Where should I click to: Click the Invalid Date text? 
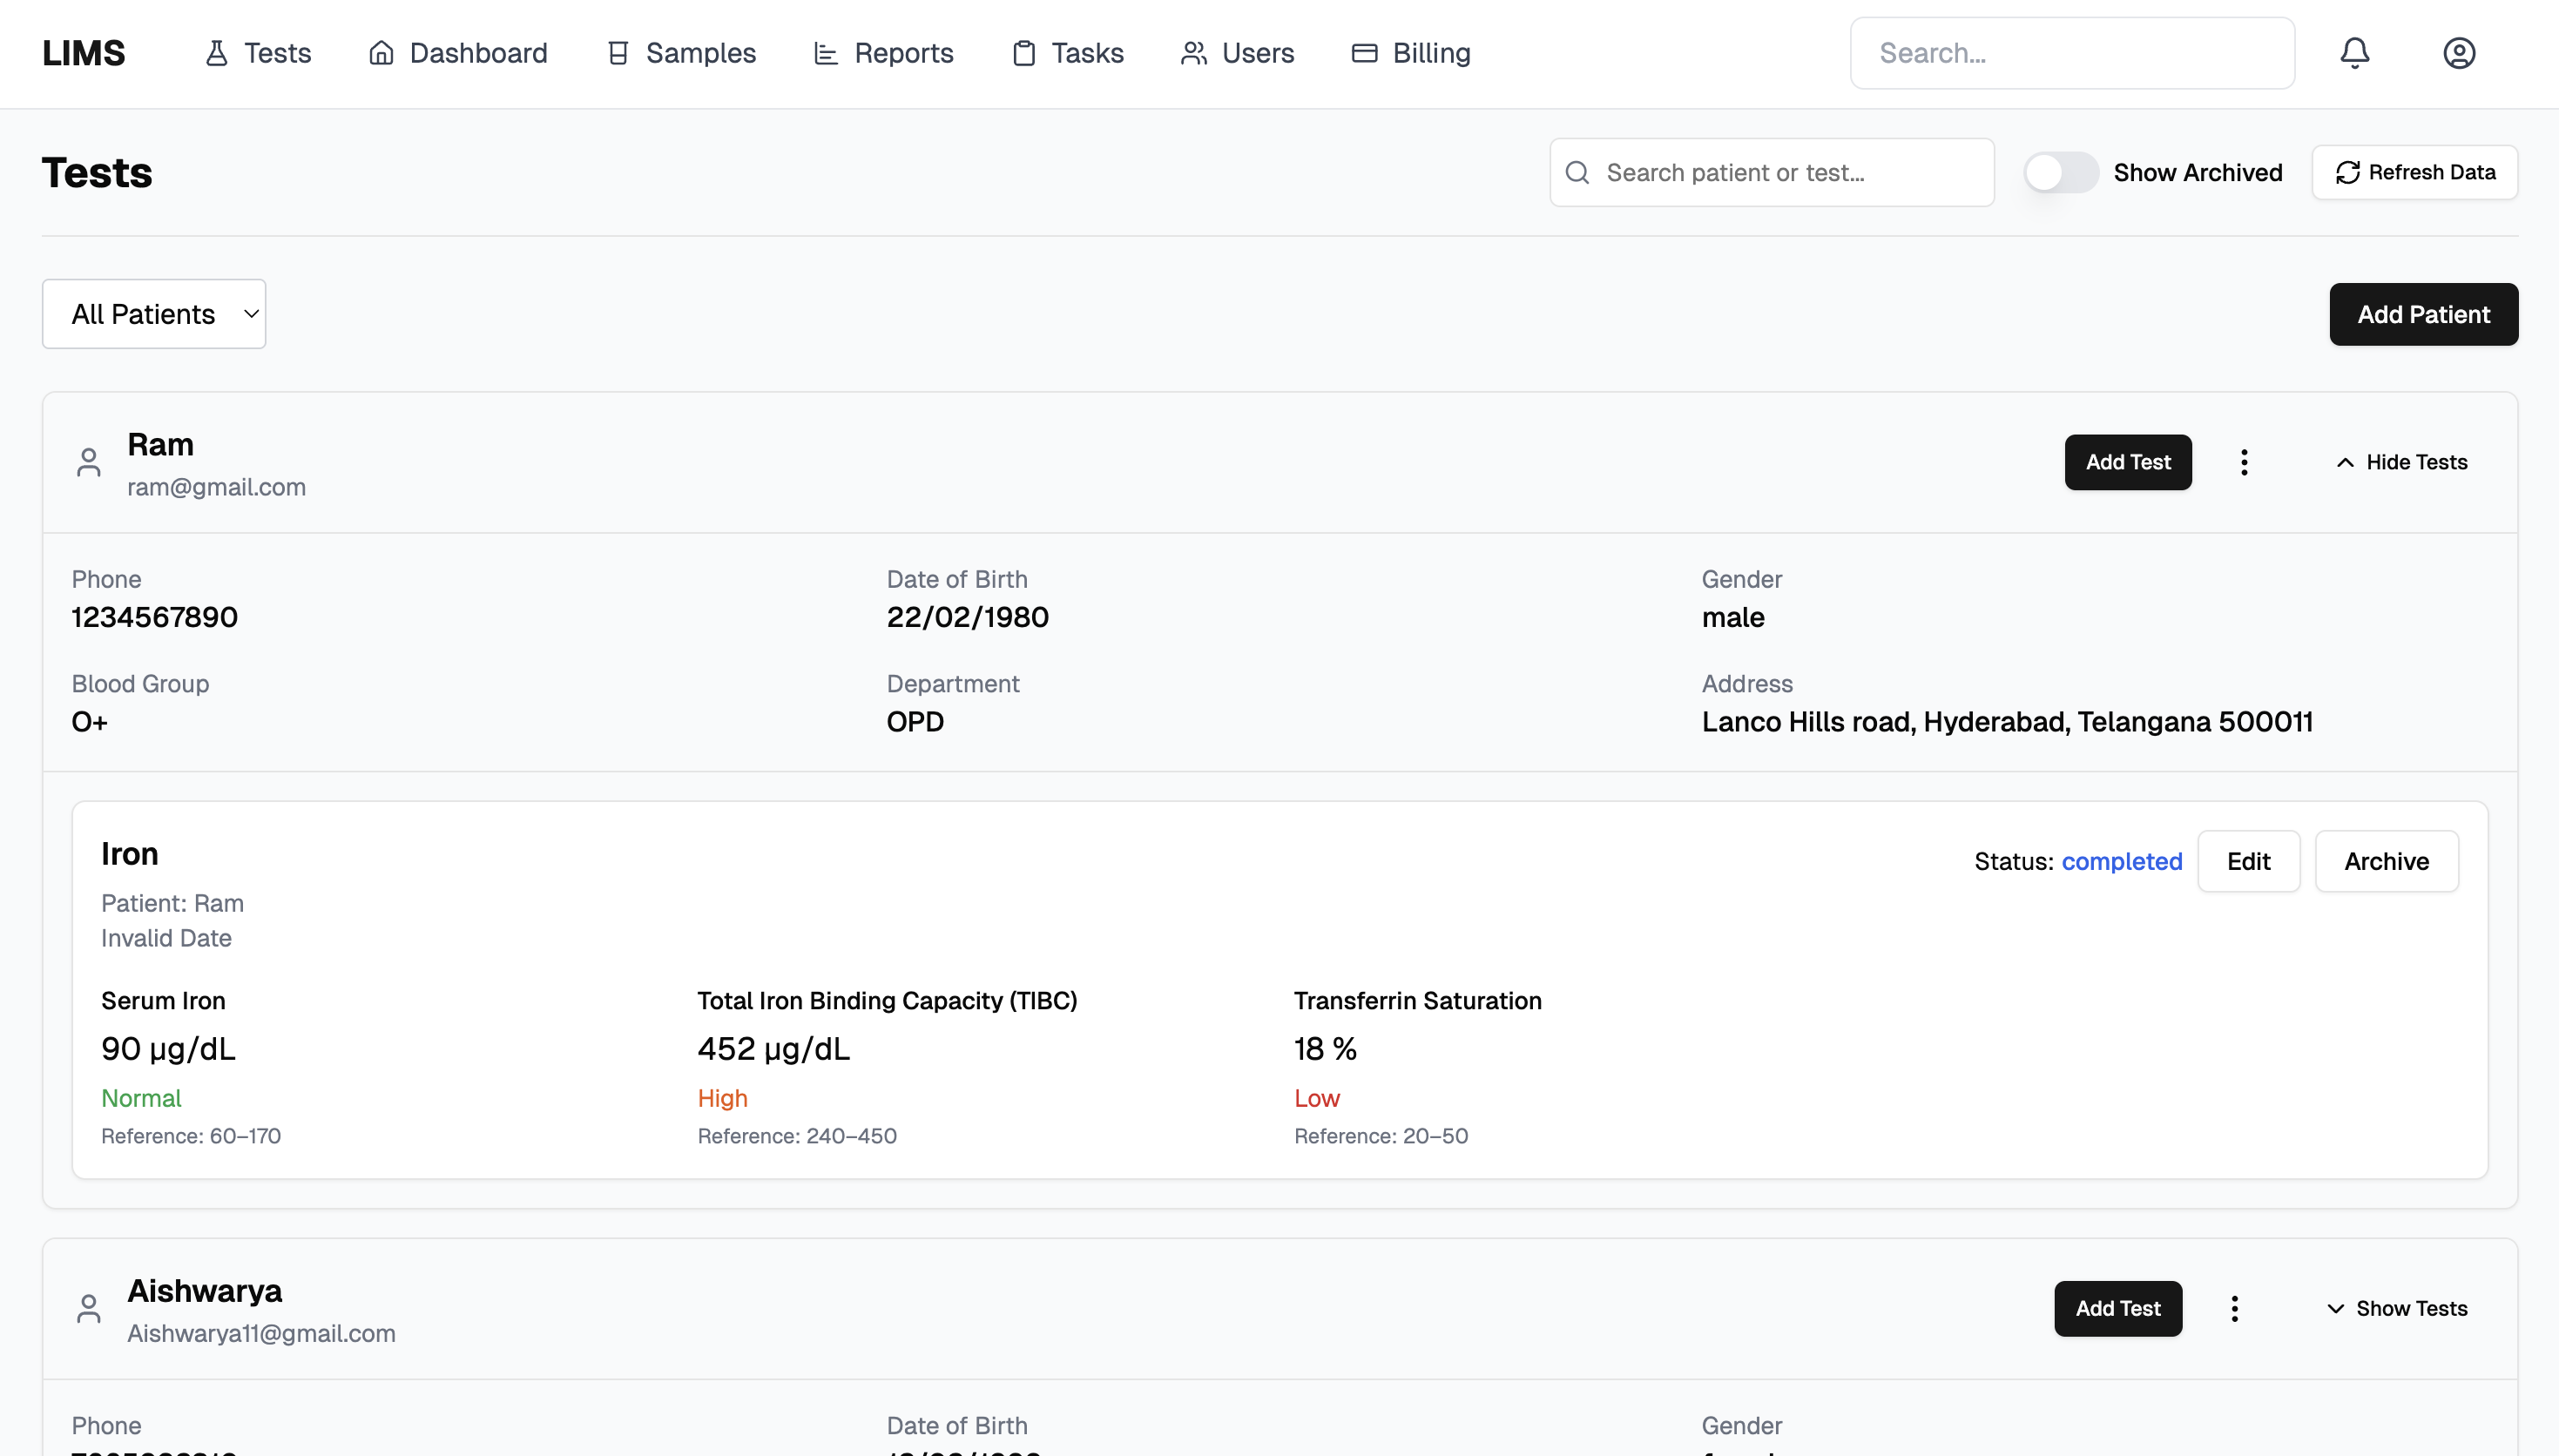click(166, 938)
